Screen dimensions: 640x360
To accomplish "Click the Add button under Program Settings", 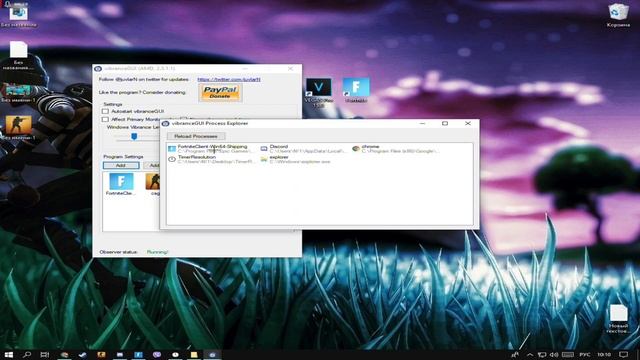I will click(121, 165).
